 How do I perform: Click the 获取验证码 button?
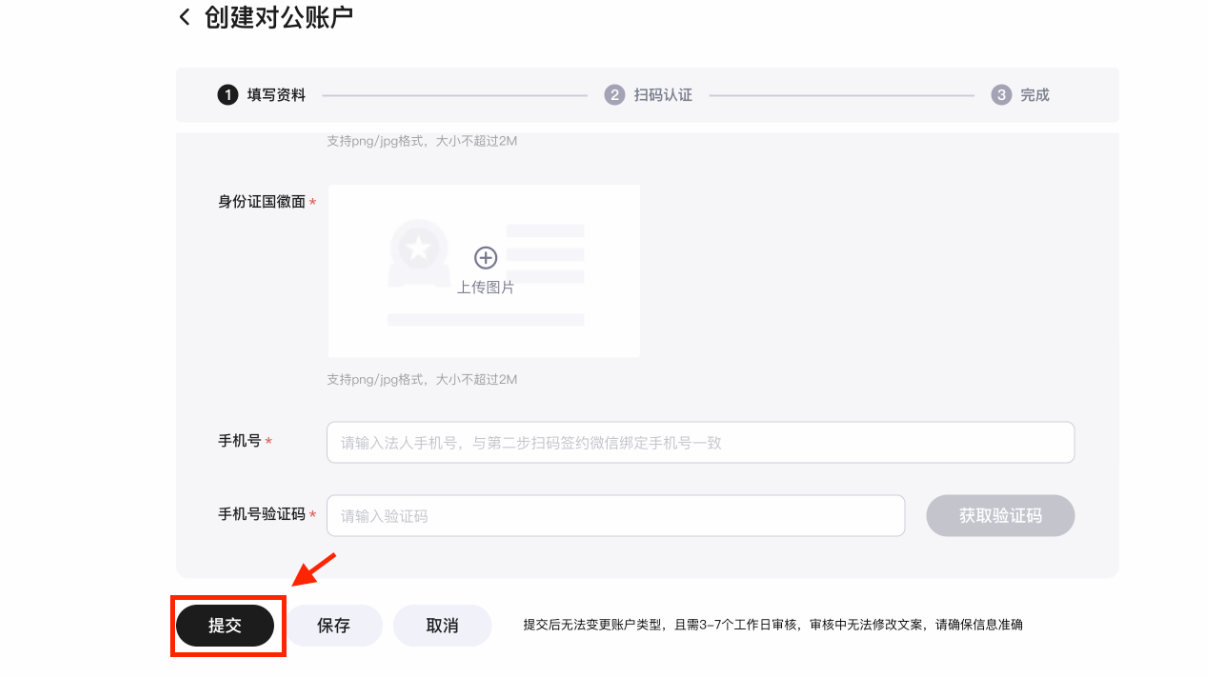[1000, 516]
